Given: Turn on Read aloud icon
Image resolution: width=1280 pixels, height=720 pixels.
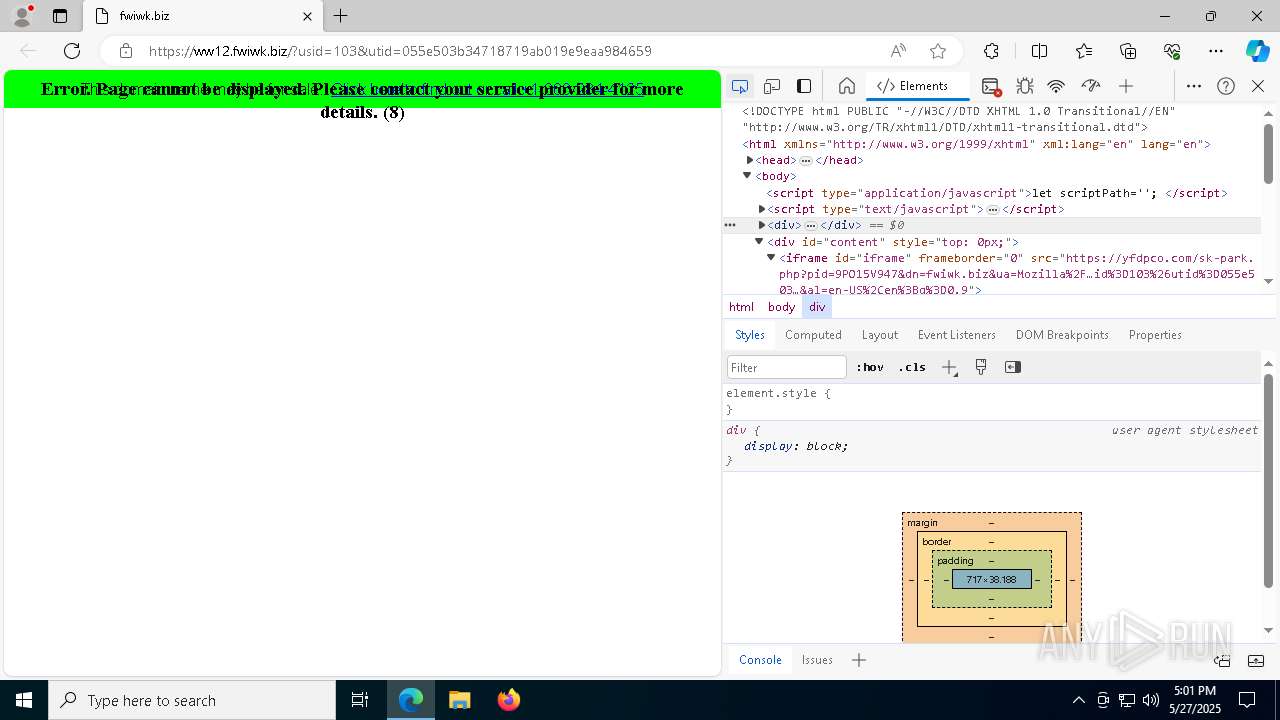Looking at the screenshot, I should pos(898,51).
